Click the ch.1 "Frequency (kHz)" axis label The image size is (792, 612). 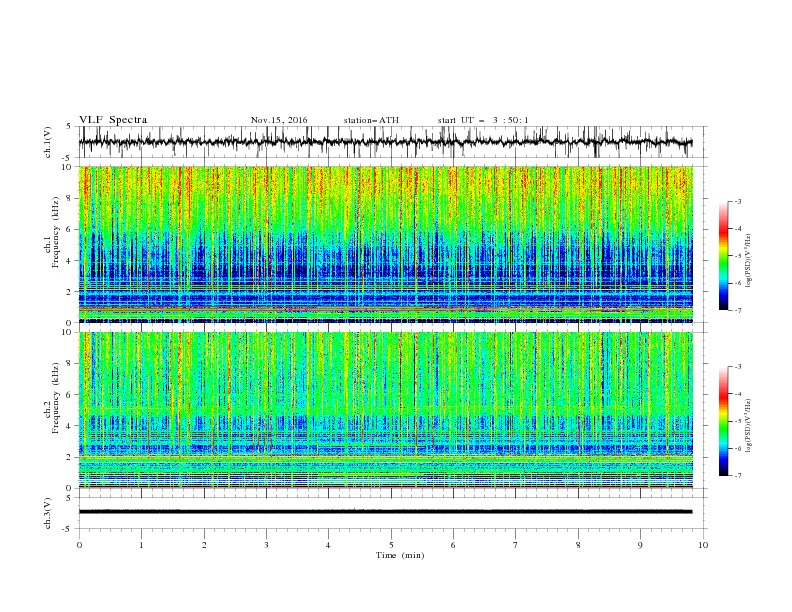(56, 233)
